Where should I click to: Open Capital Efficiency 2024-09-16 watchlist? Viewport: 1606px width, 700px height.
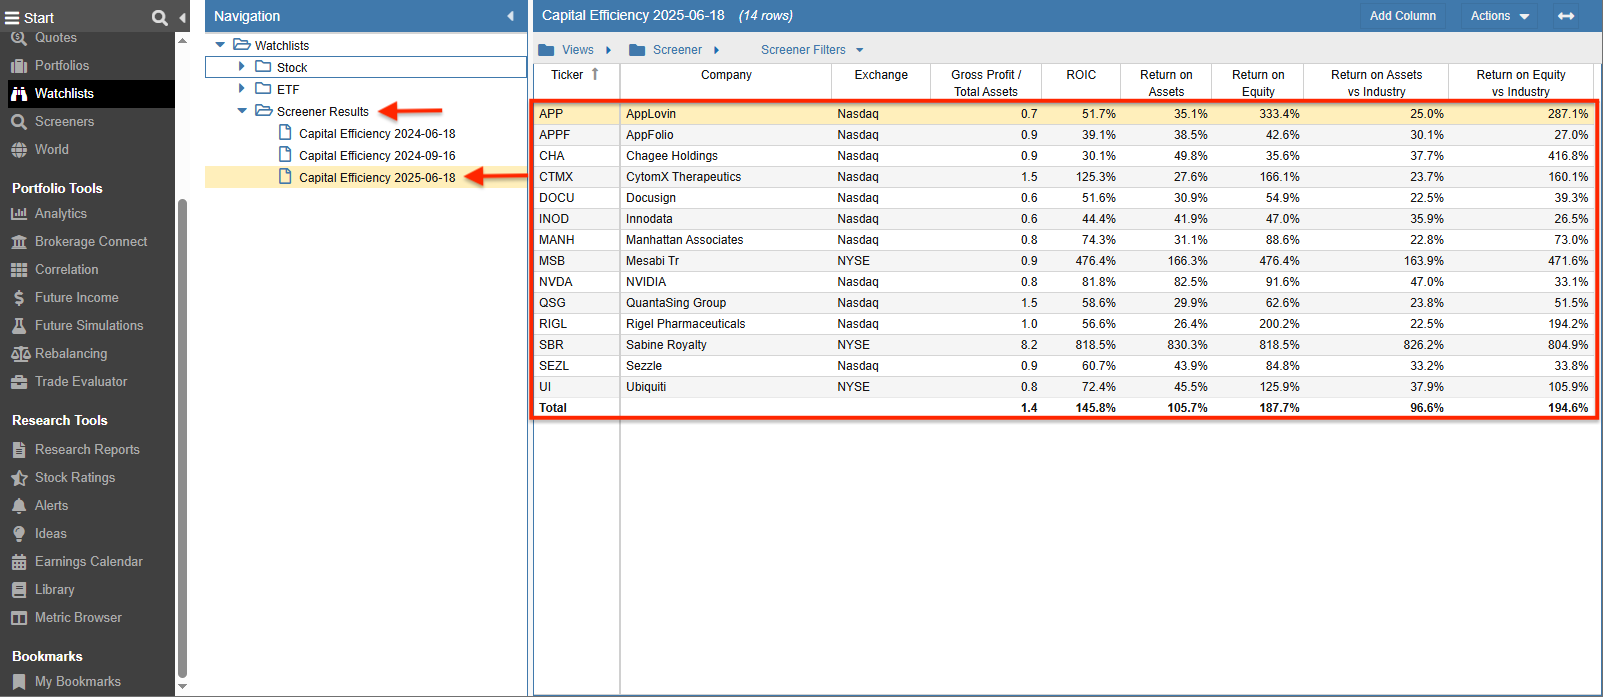click(x=377, y=155)
